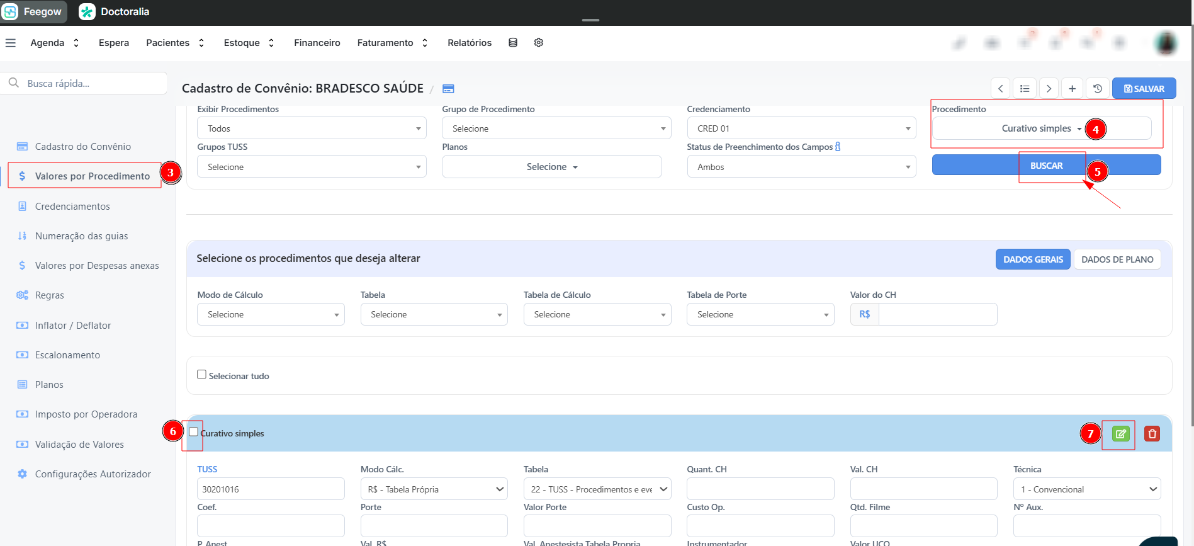Go to next record arrow
This screenshot has width=1194, height=546.
coord(1049,88)
